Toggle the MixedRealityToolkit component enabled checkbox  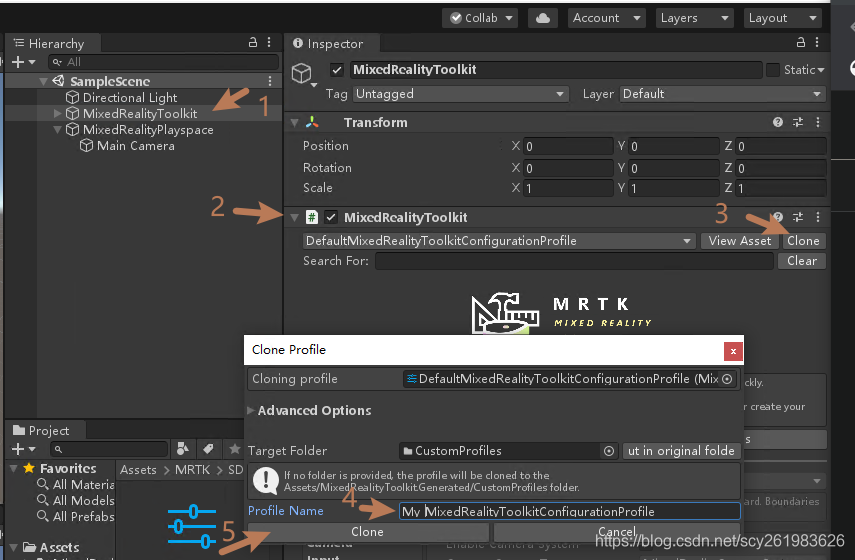point(330,217)
